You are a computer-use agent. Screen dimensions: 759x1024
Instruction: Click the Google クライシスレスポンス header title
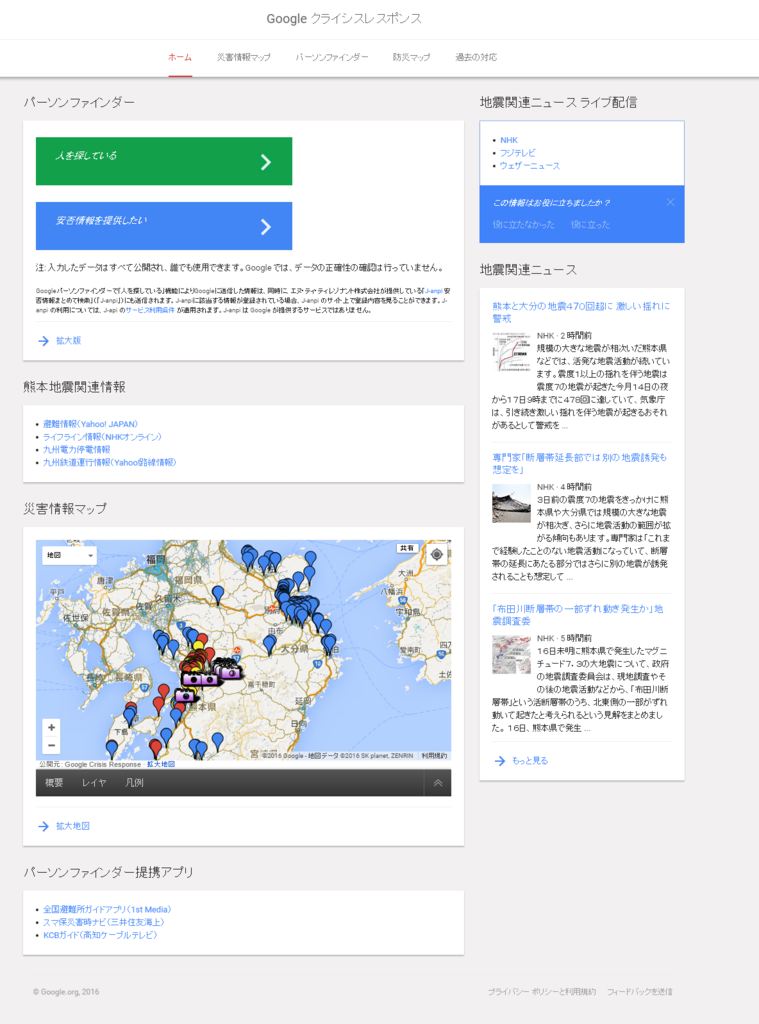(344, 19)
